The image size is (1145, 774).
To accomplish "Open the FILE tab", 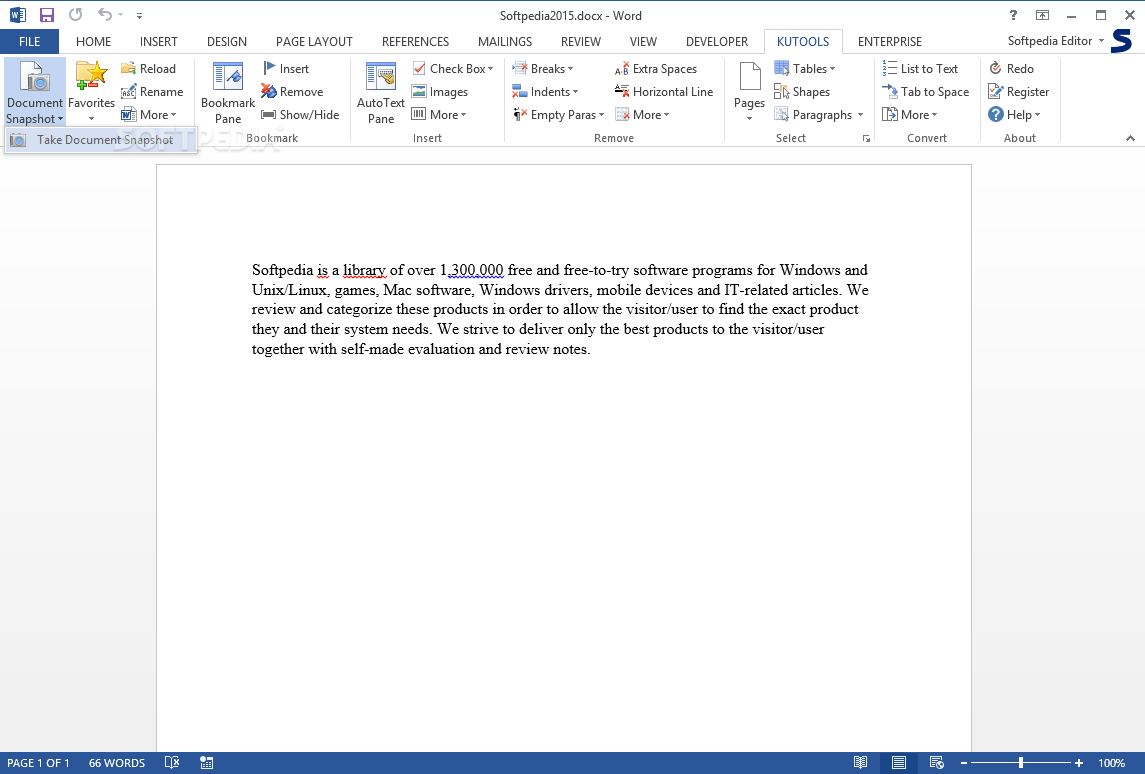I will click(29, 42).
